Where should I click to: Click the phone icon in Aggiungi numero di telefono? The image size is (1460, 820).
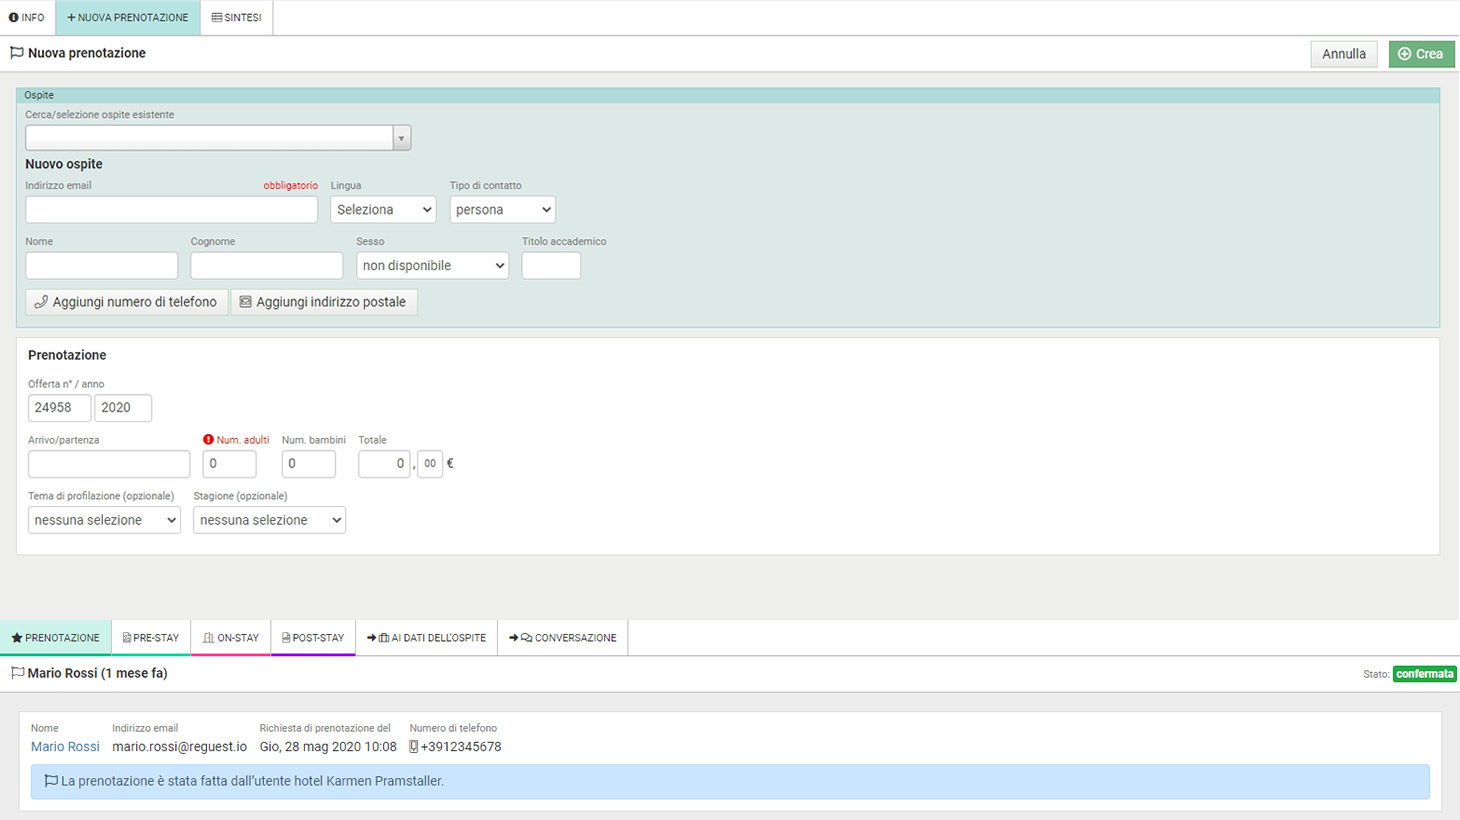coord(41,302)
